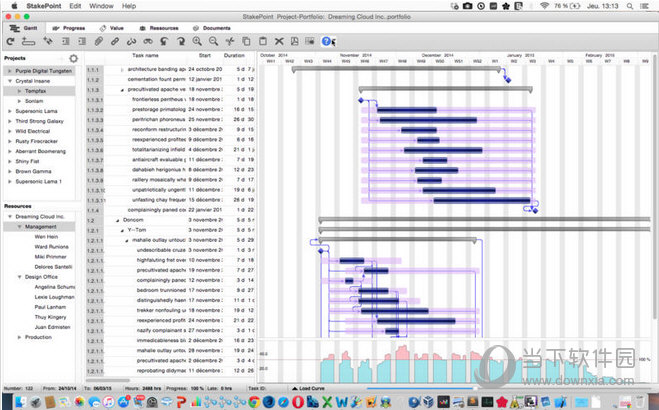Image resolution: width=659 pixels, height=410 pixels.
Task: Expand the Tempfax subproject arrow
Action: [x=19, y=91]
